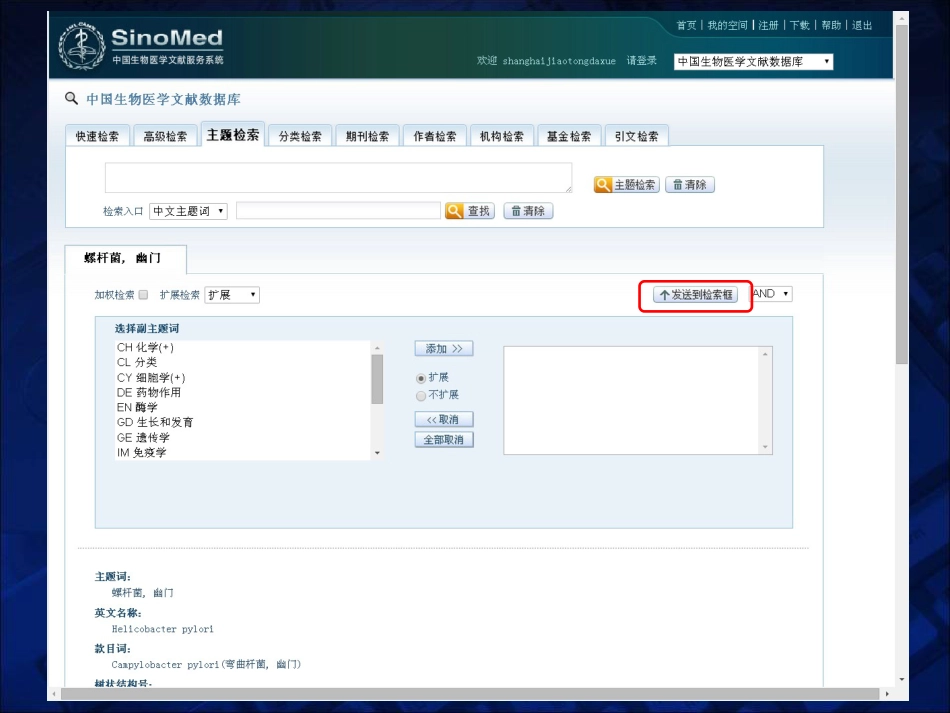Open the AND operator dropdown
This screenshot has width=950, height=713.
[772, 294]
